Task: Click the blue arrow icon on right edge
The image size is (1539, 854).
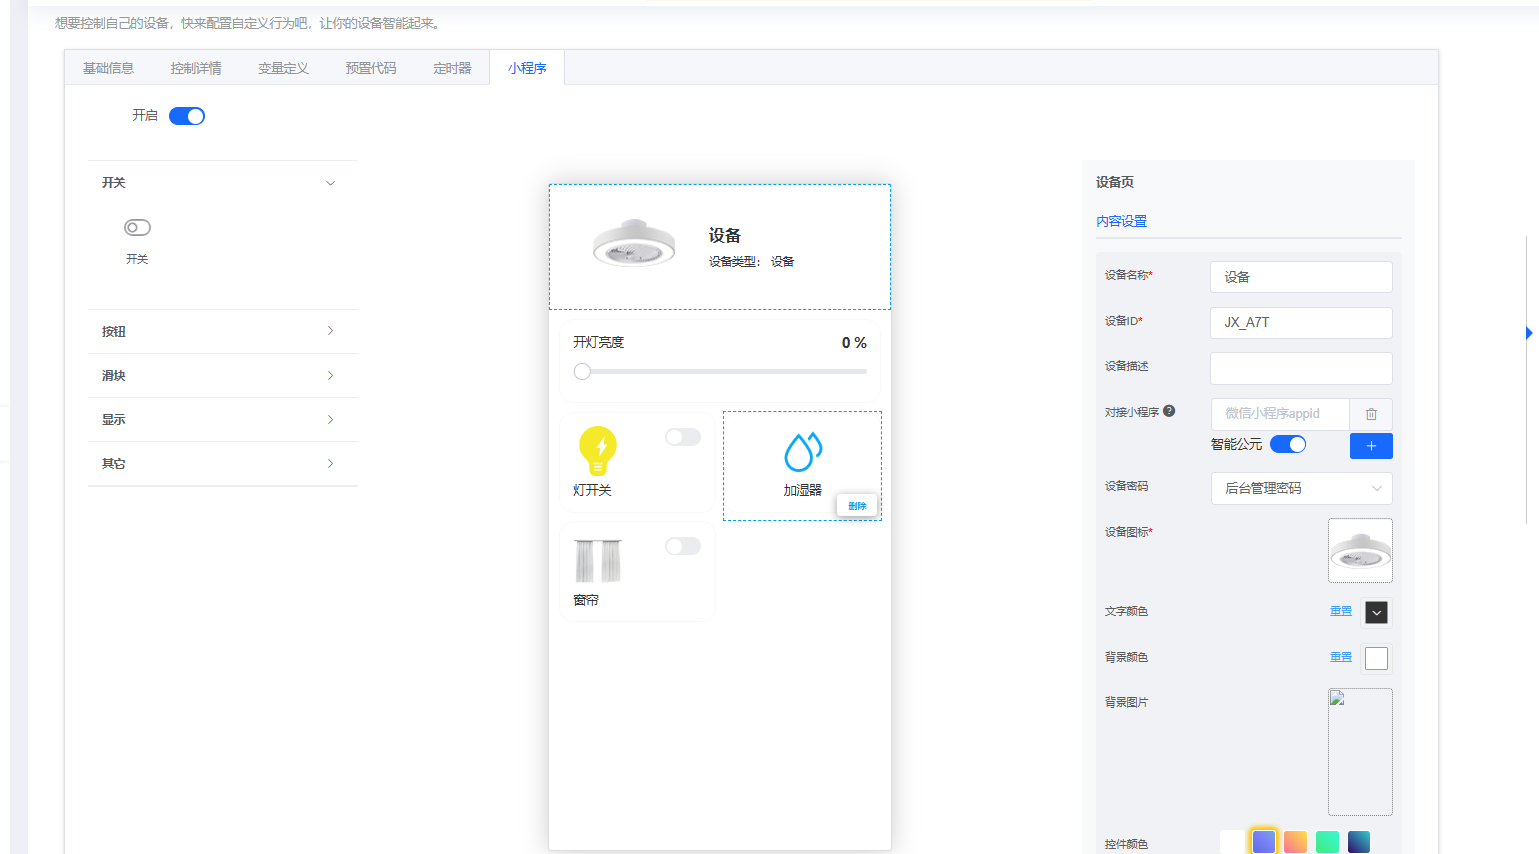Action: point(1529,333)
